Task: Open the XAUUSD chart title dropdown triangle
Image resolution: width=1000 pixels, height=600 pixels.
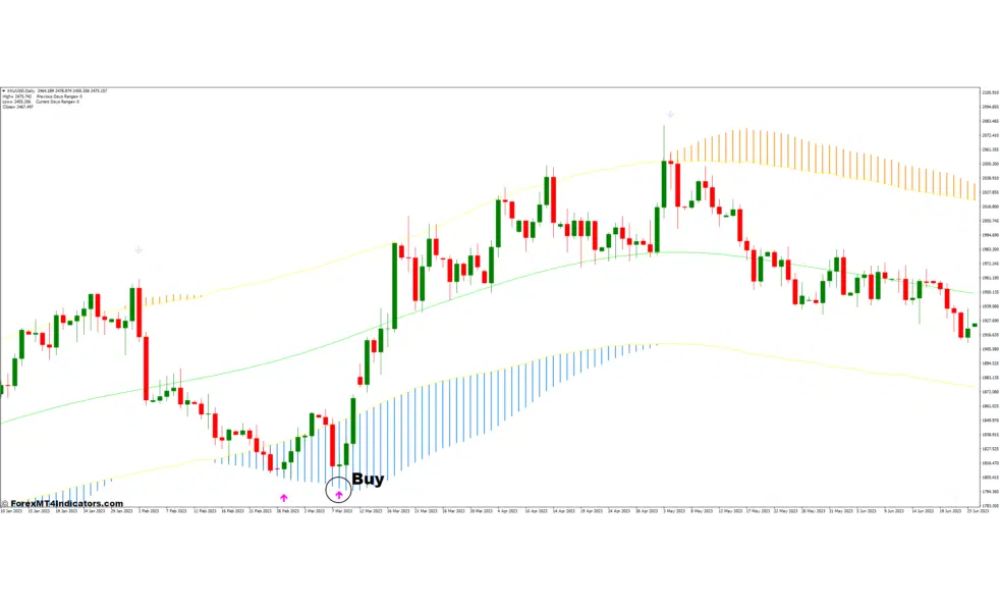Action: pyautogui.click(x=3, y=91)
